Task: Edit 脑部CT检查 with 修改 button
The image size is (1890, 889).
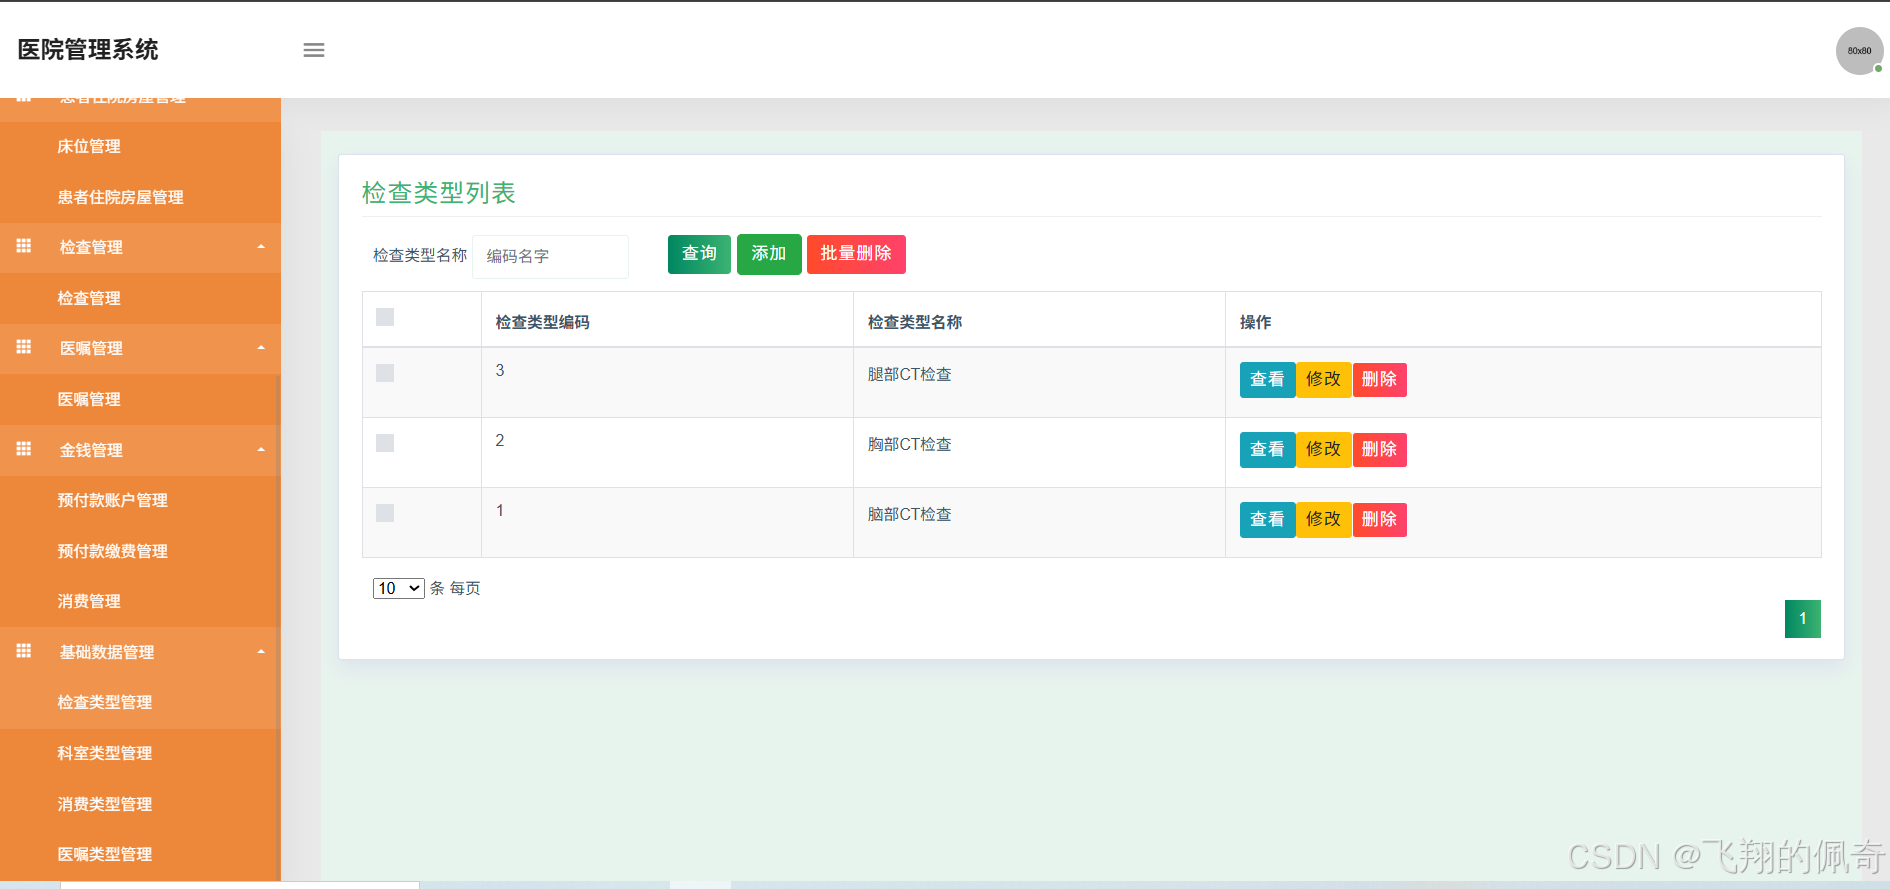Action: (1323, 520)
